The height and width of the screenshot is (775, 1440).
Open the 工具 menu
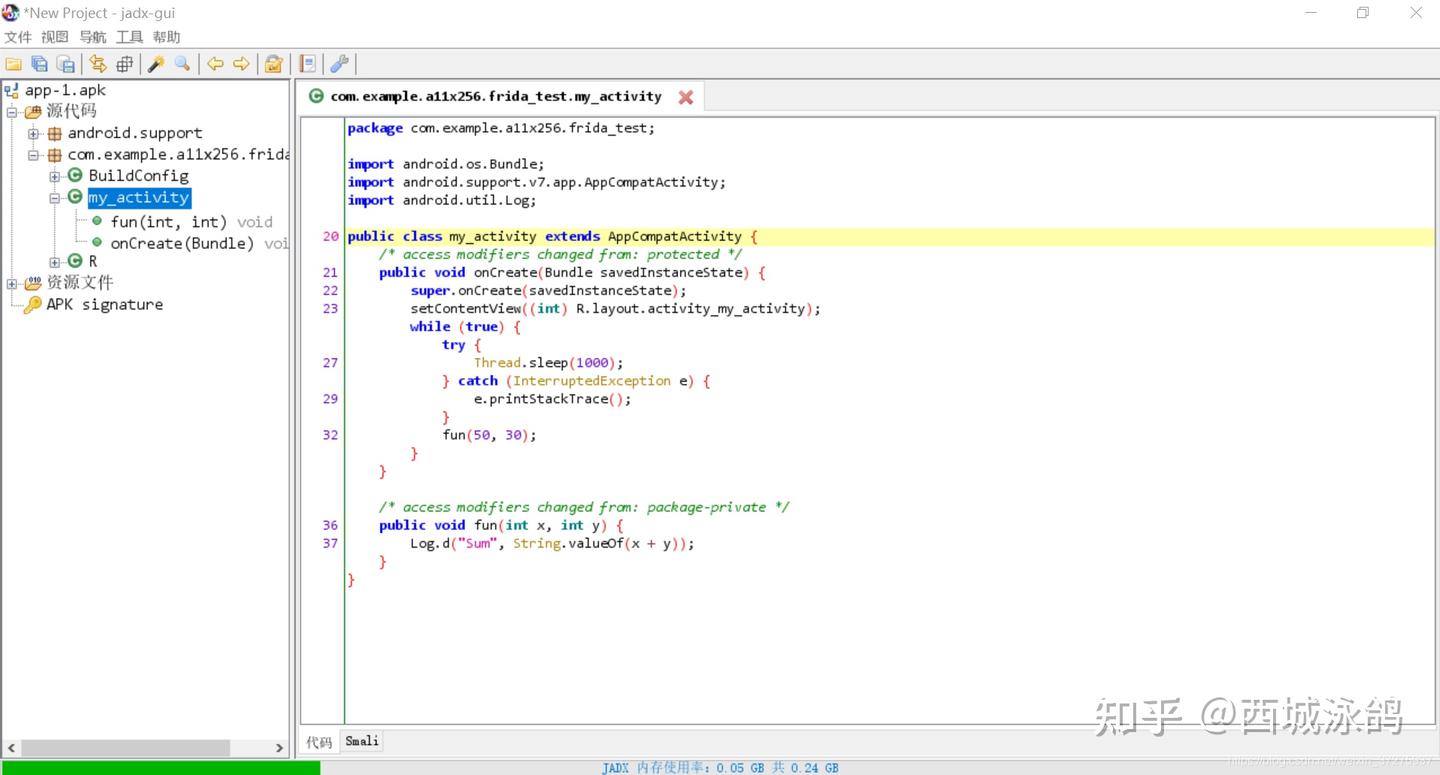click(x=129, y=37)
